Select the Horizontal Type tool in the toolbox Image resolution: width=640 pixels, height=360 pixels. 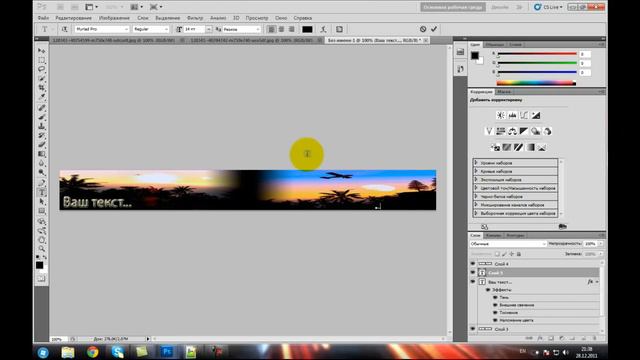42,192
